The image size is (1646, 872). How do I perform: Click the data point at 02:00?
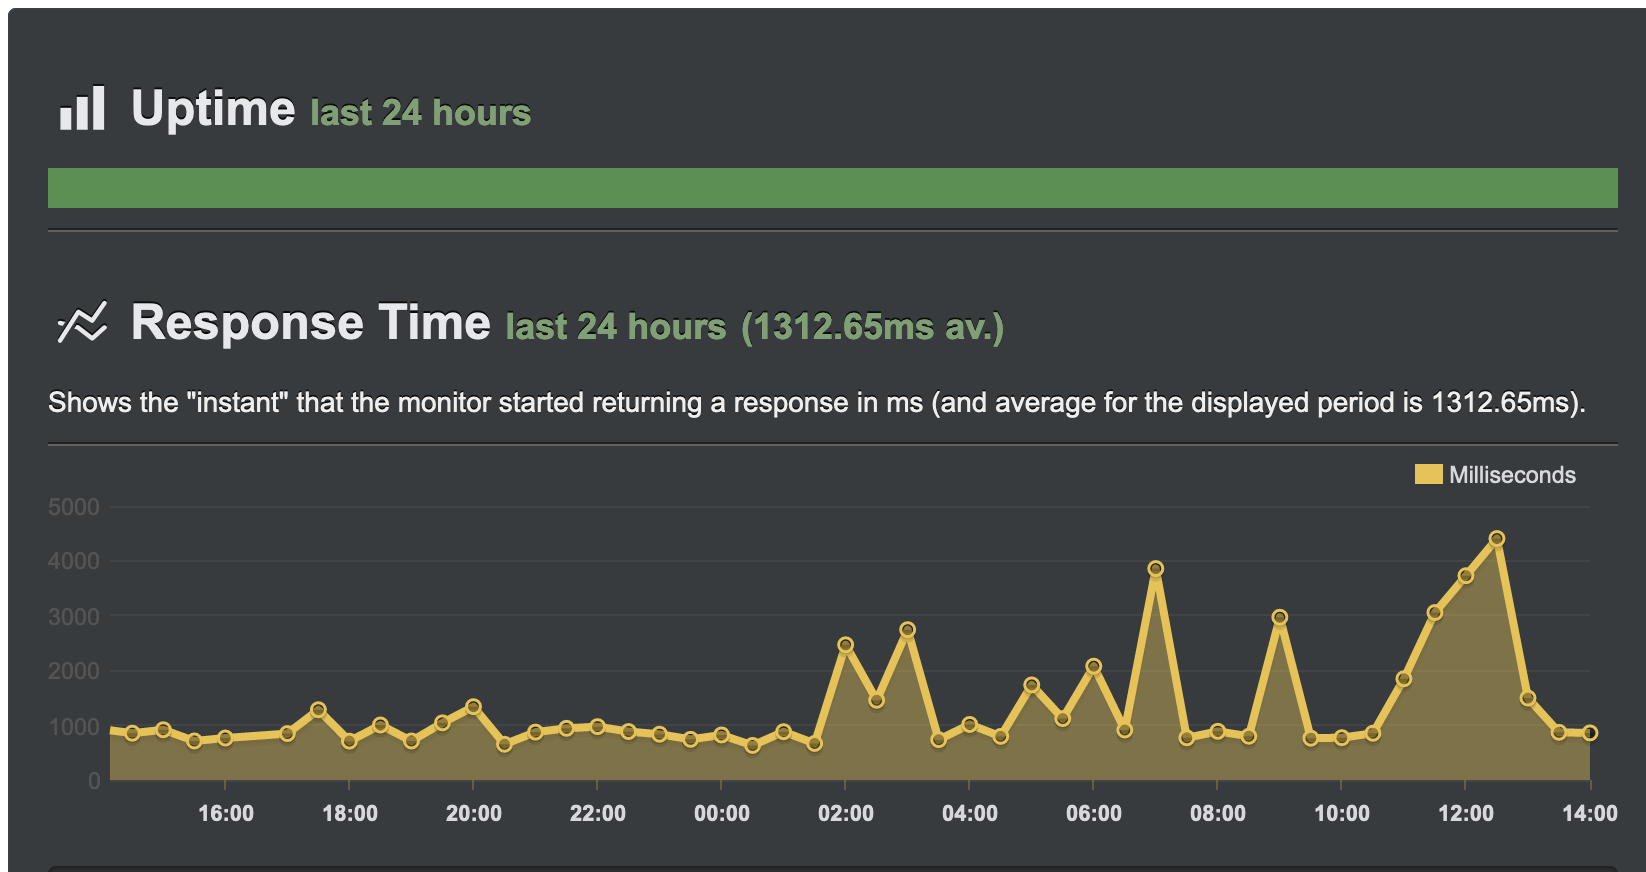[846, 645]
